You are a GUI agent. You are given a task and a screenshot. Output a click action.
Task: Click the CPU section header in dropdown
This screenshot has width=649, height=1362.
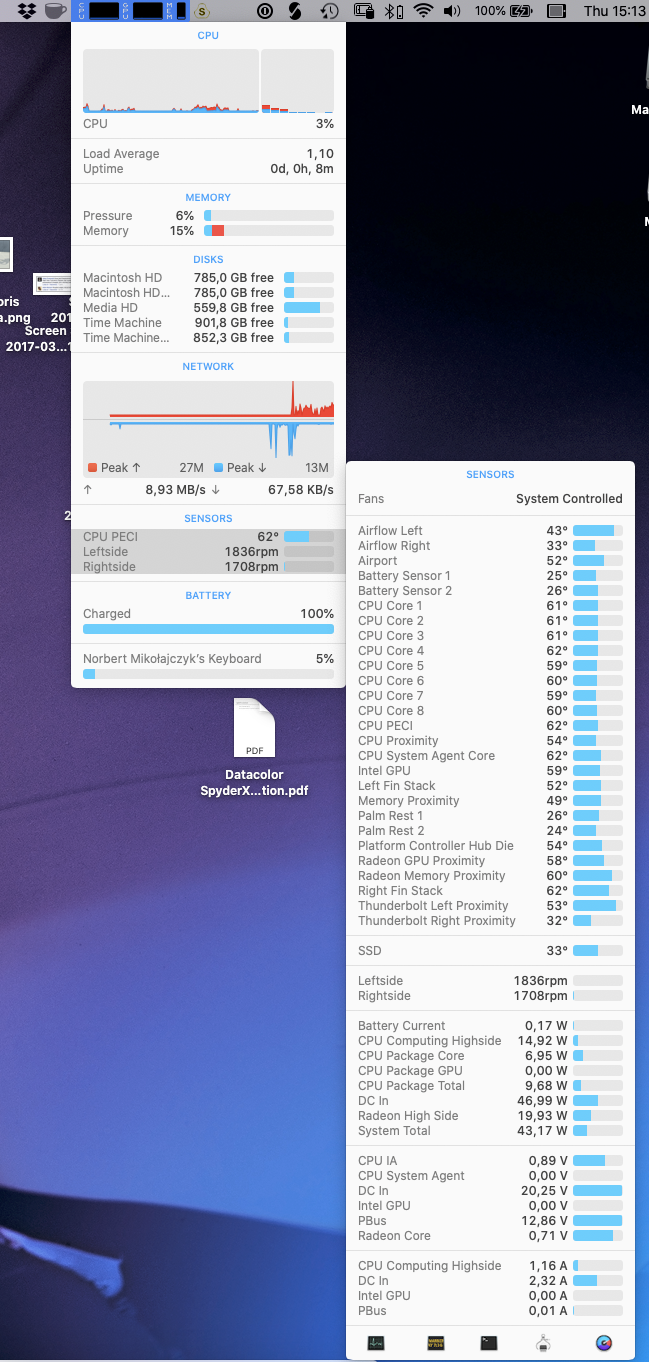pos(208,35)
